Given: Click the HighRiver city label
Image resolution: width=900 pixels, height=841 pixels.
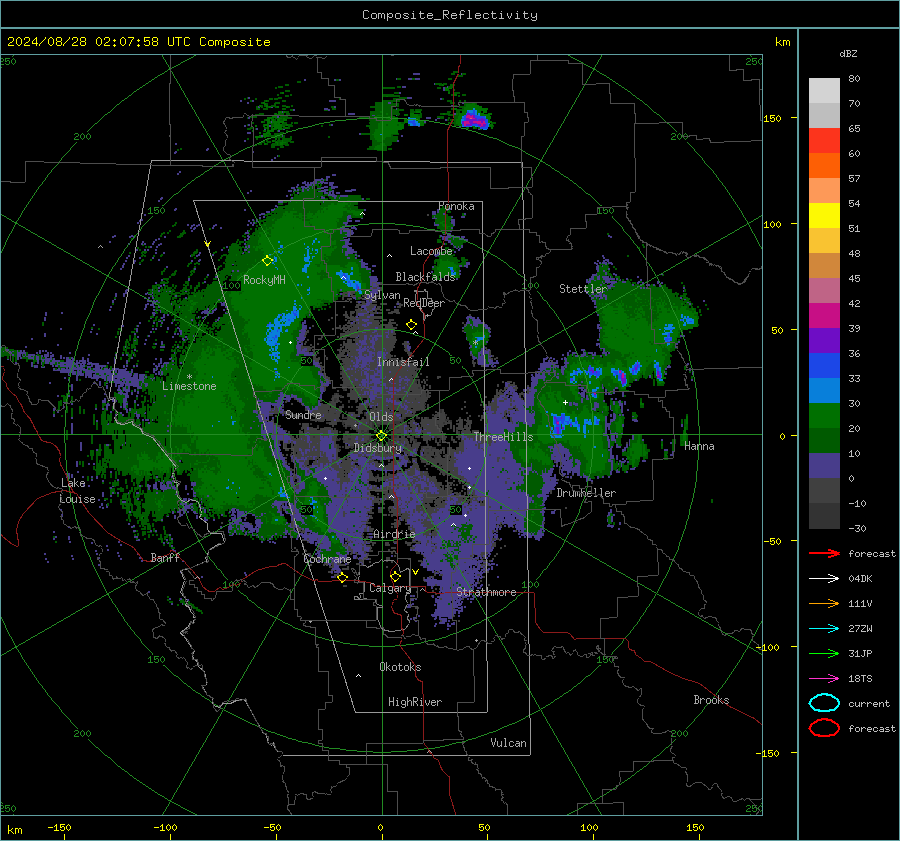Looking at the screenshot, I should tap(415, 702).
